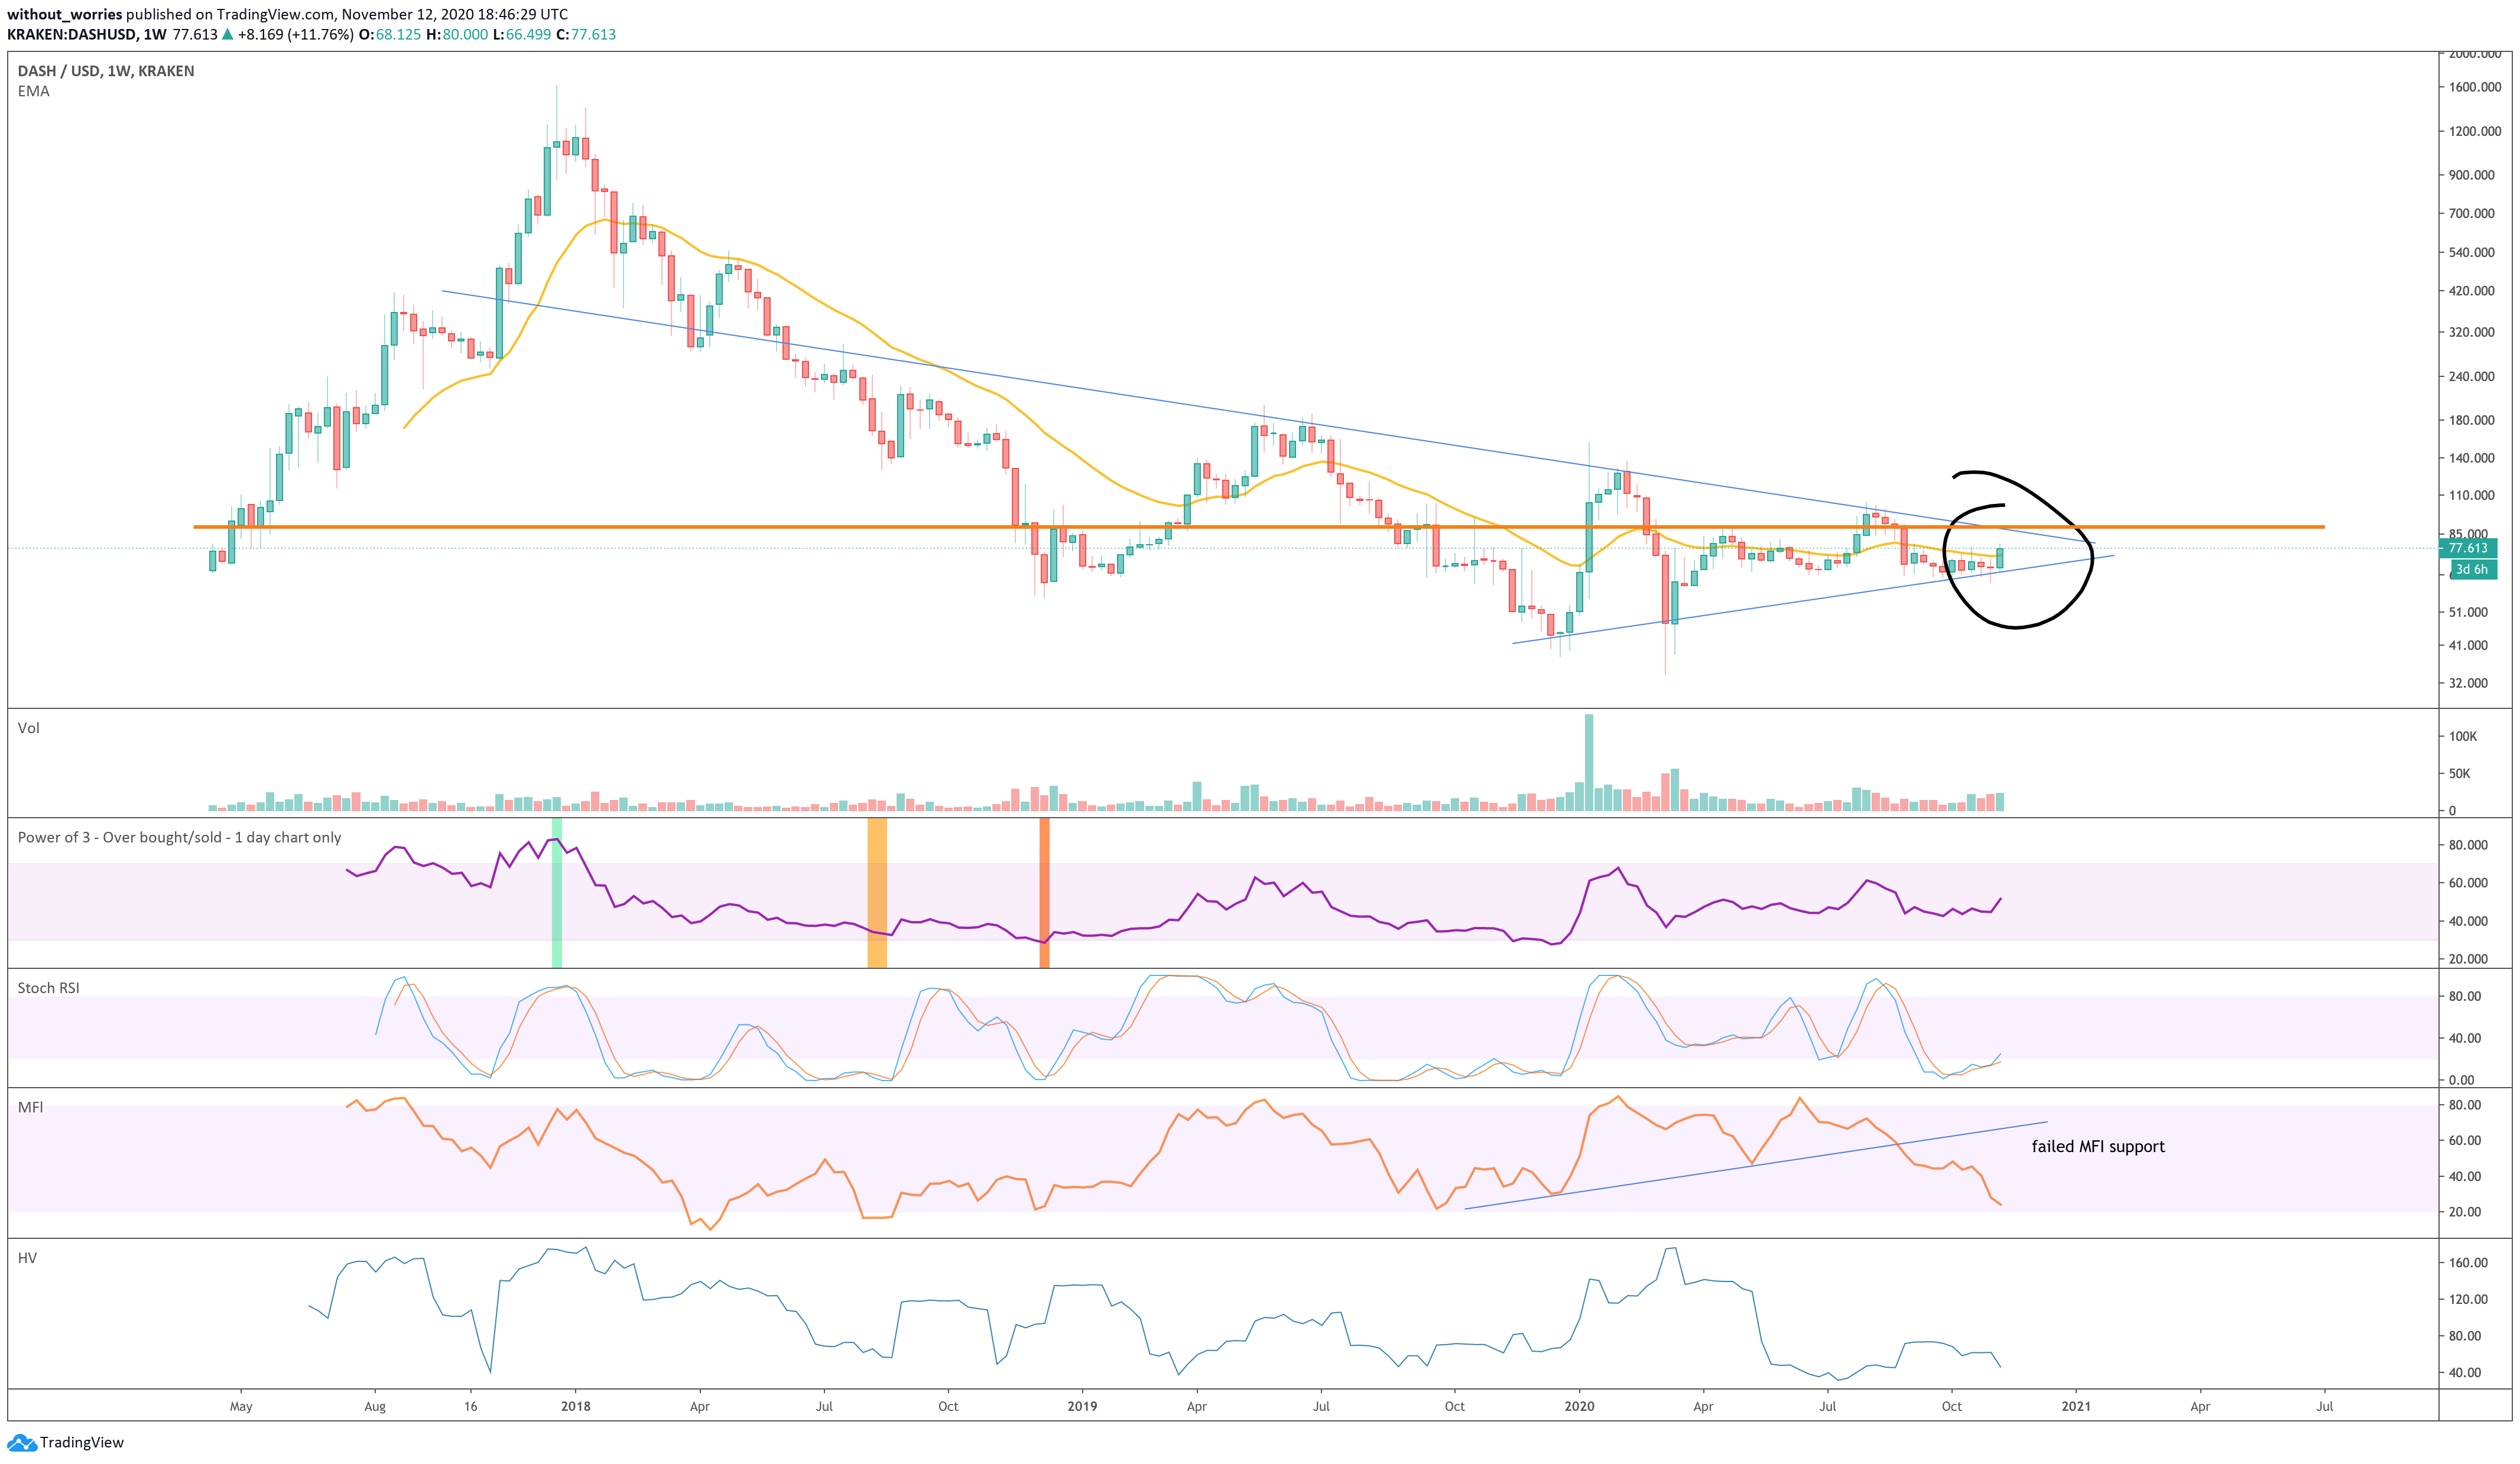Click the 180.000 price axis label

[2471, 420]
